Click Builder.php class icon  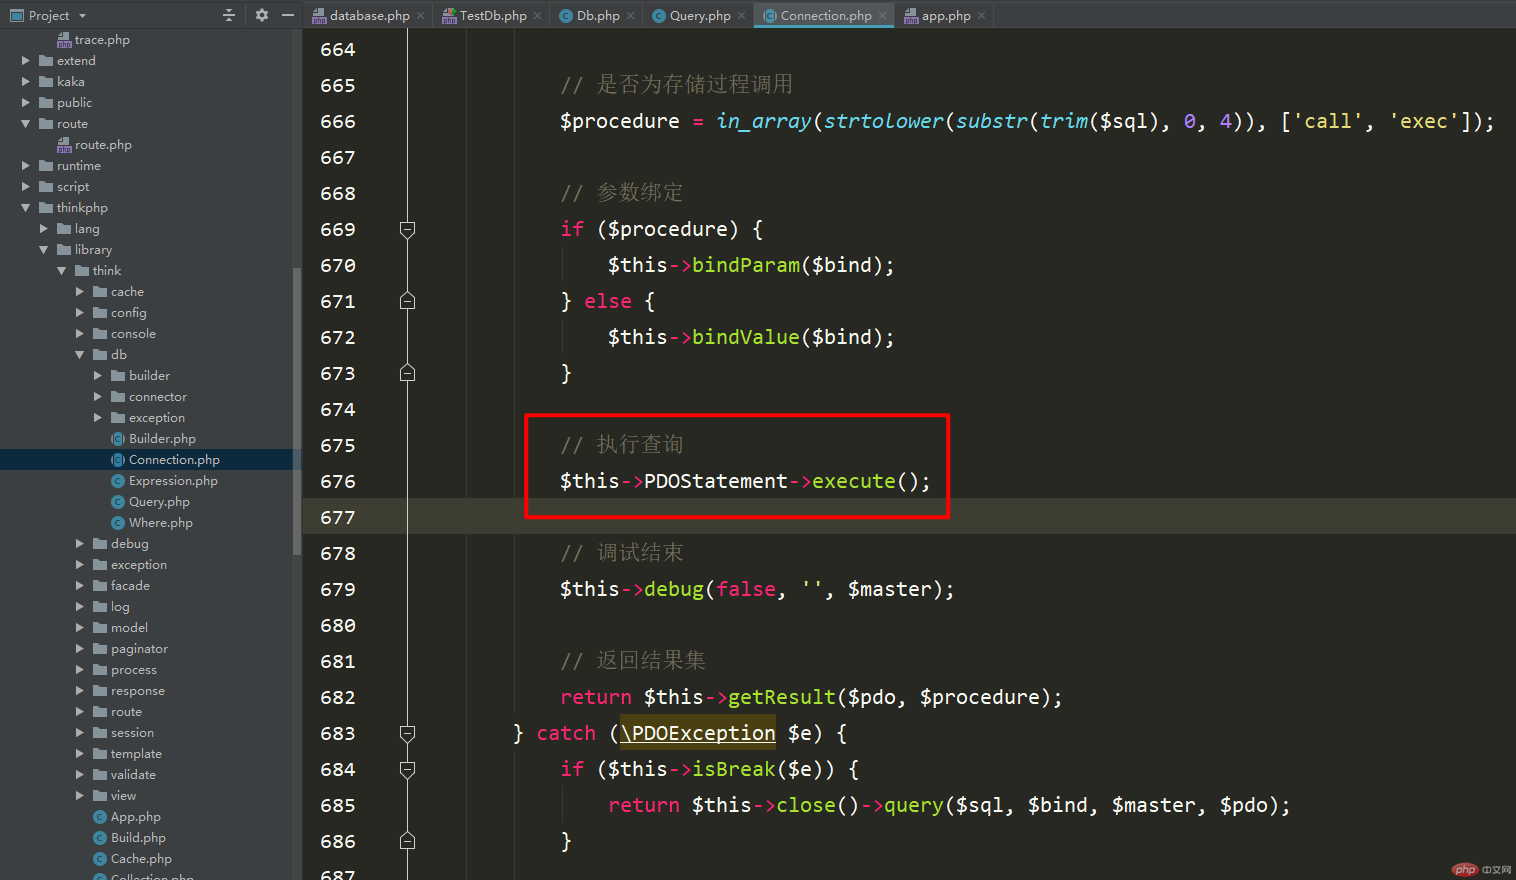click(x=118, y=439)
